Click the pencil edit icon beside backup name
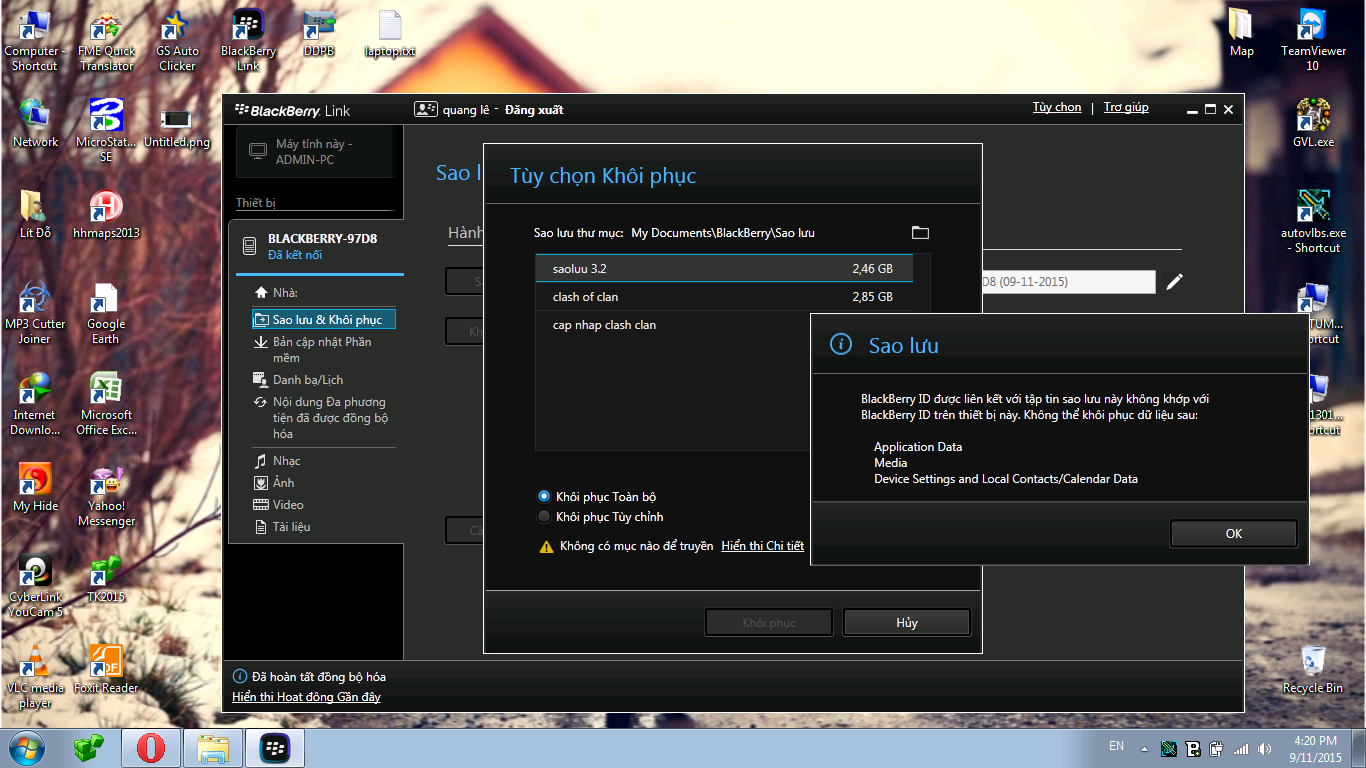Screen dimensions: 1366x768 pos(1174,282)
